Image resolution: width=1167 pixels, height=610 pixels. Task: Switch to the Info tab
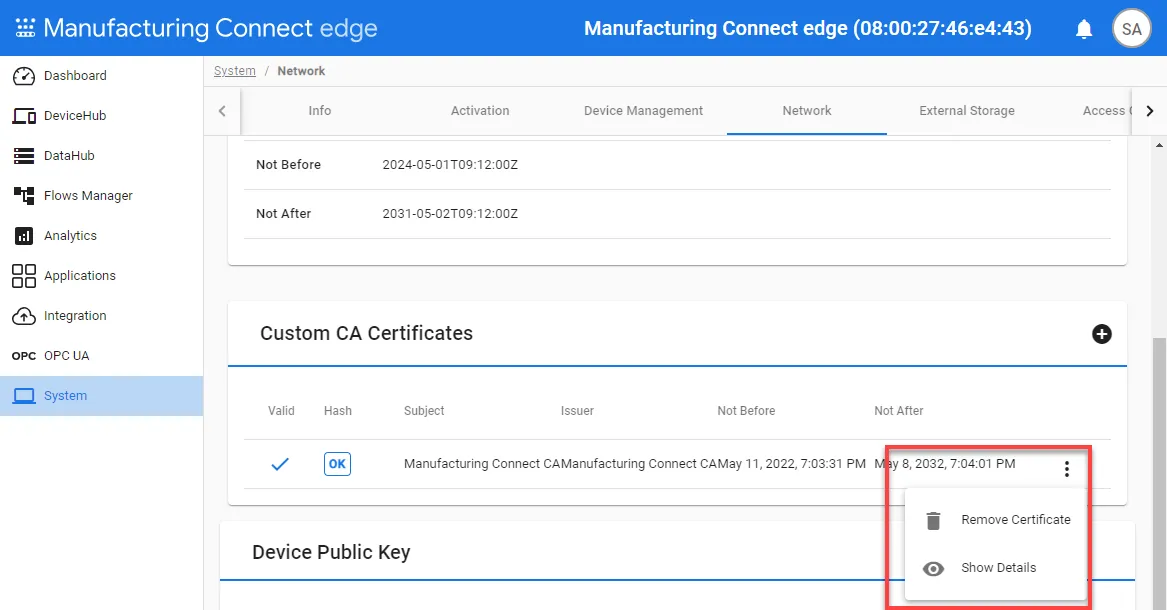tap(320, 111)
